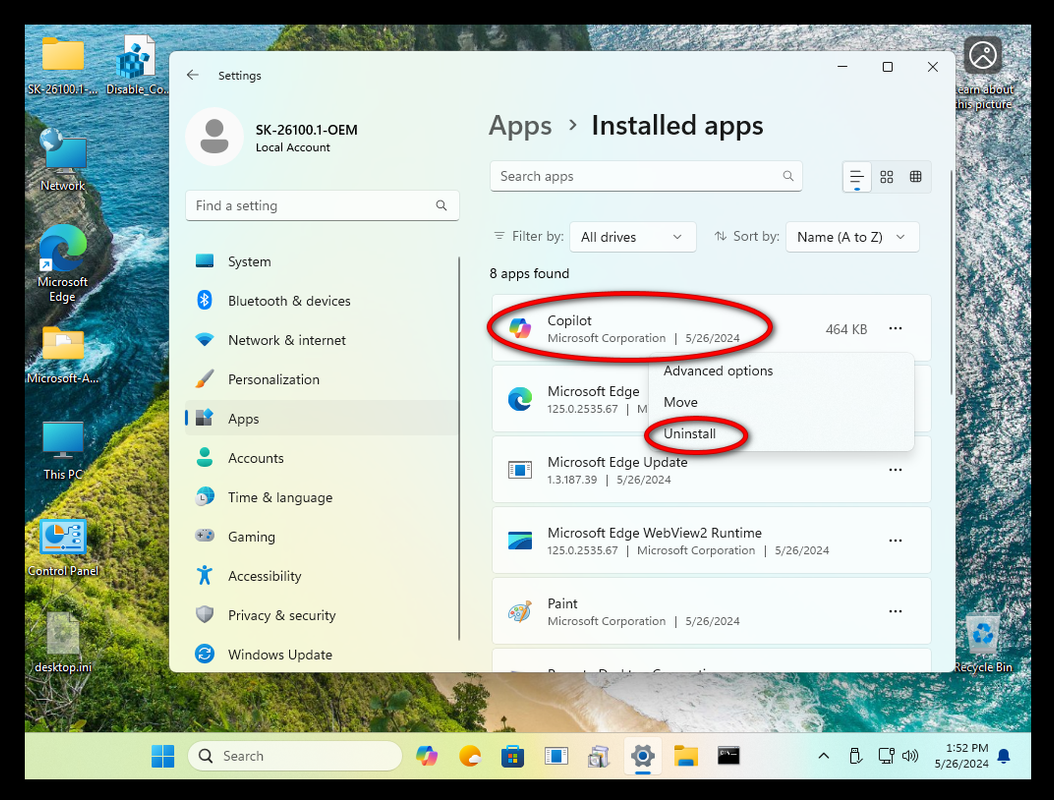The height and width of the screenshot is (800, 1054).
Task: Open Accounts settings
Action: pyautogui.click(x=321, y=458)
